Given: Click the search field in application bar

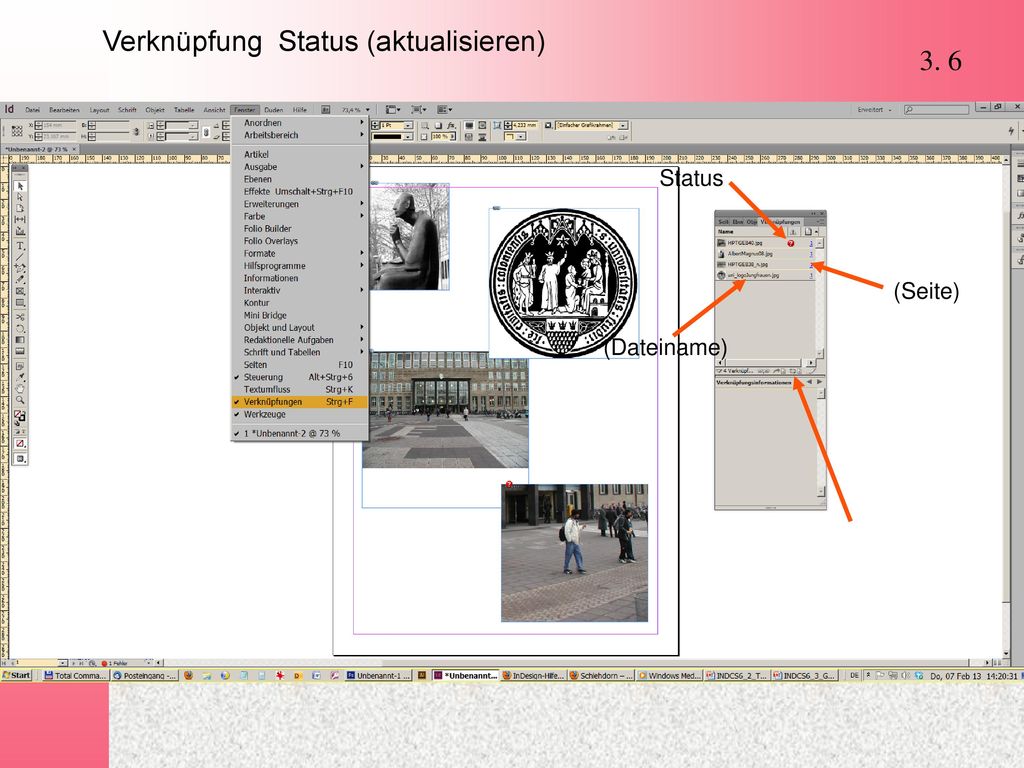Looking at the screenshot, I should click(936, 110).
